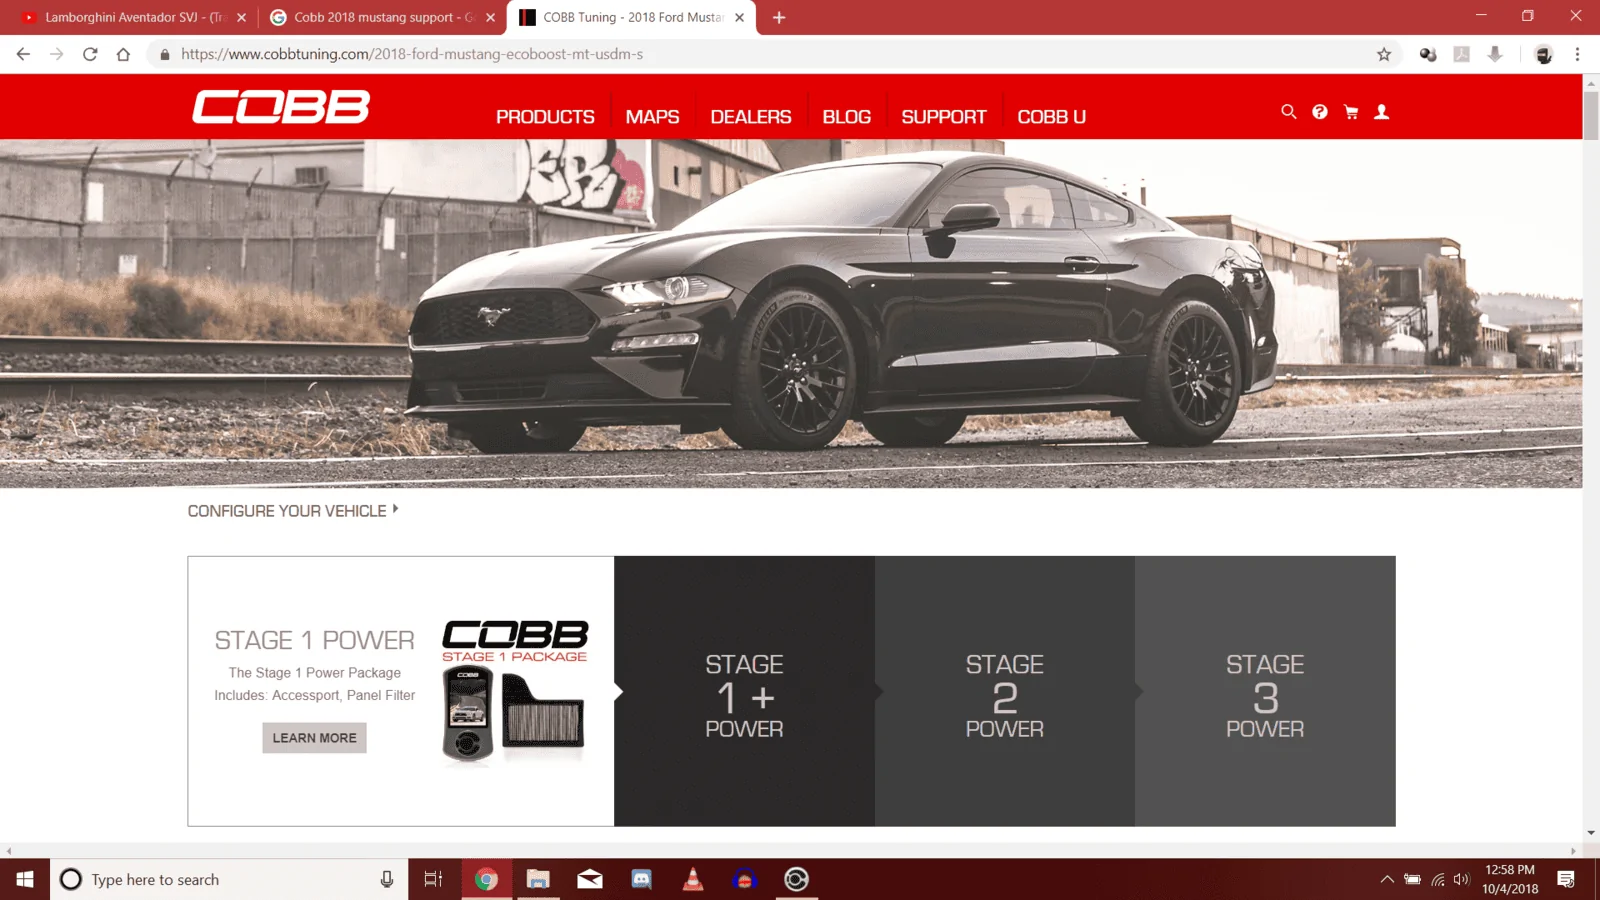Switch to Cobb 2018 mustang support tab

click(x=380, y=17)
